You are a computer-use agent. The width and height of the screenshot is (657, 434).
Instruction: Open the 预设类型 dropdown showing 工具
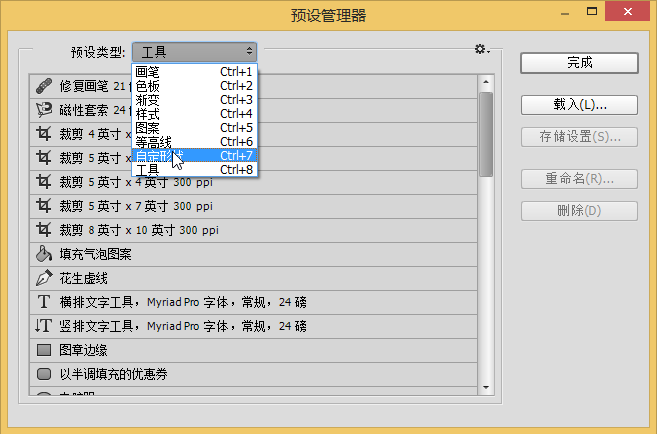194,52
